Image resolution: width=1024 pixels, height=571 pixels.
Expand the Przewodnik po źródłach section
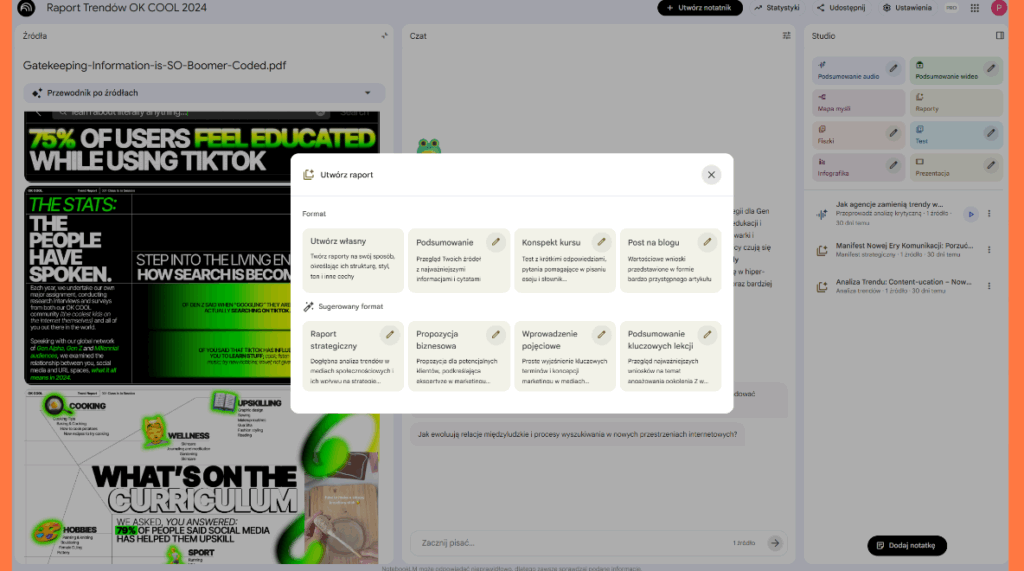(x=367, y=93)
